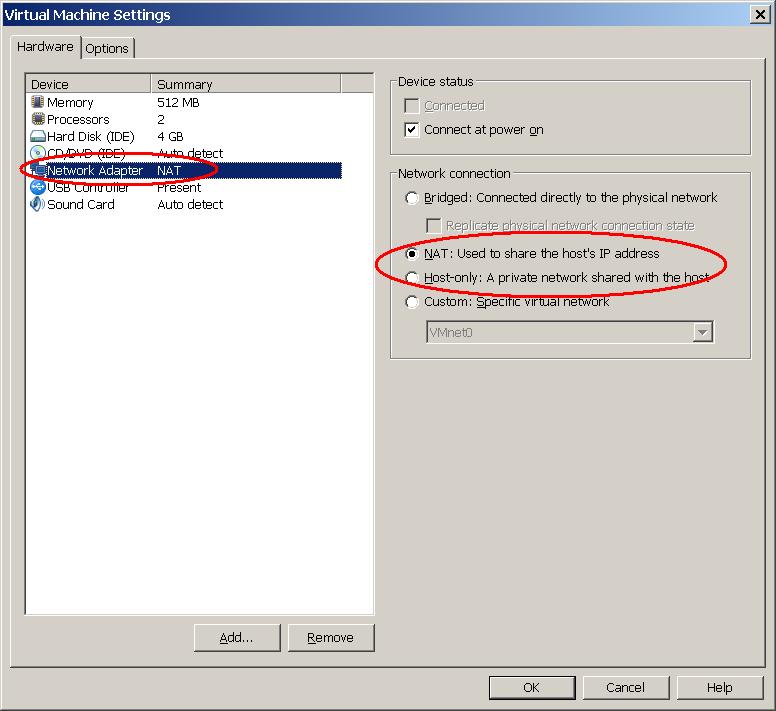
Task: Click the Memory device icon
Action: 38,102
